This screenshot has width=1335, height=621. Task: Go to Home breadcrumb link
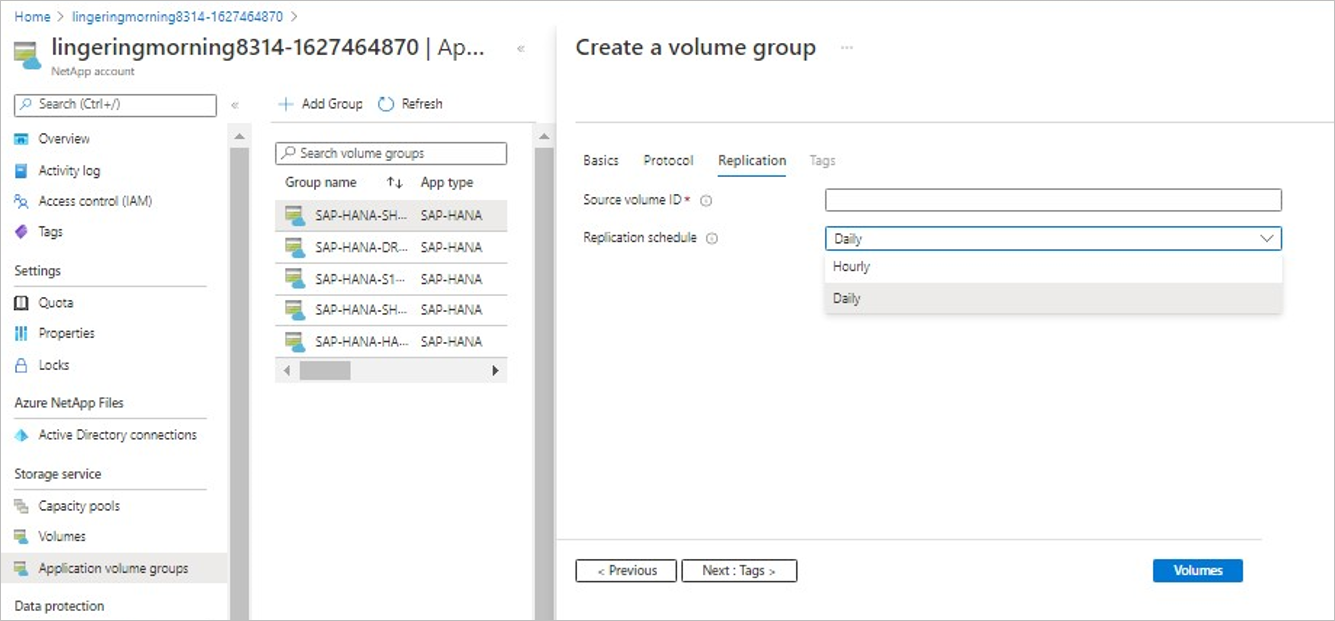[32, 17]
